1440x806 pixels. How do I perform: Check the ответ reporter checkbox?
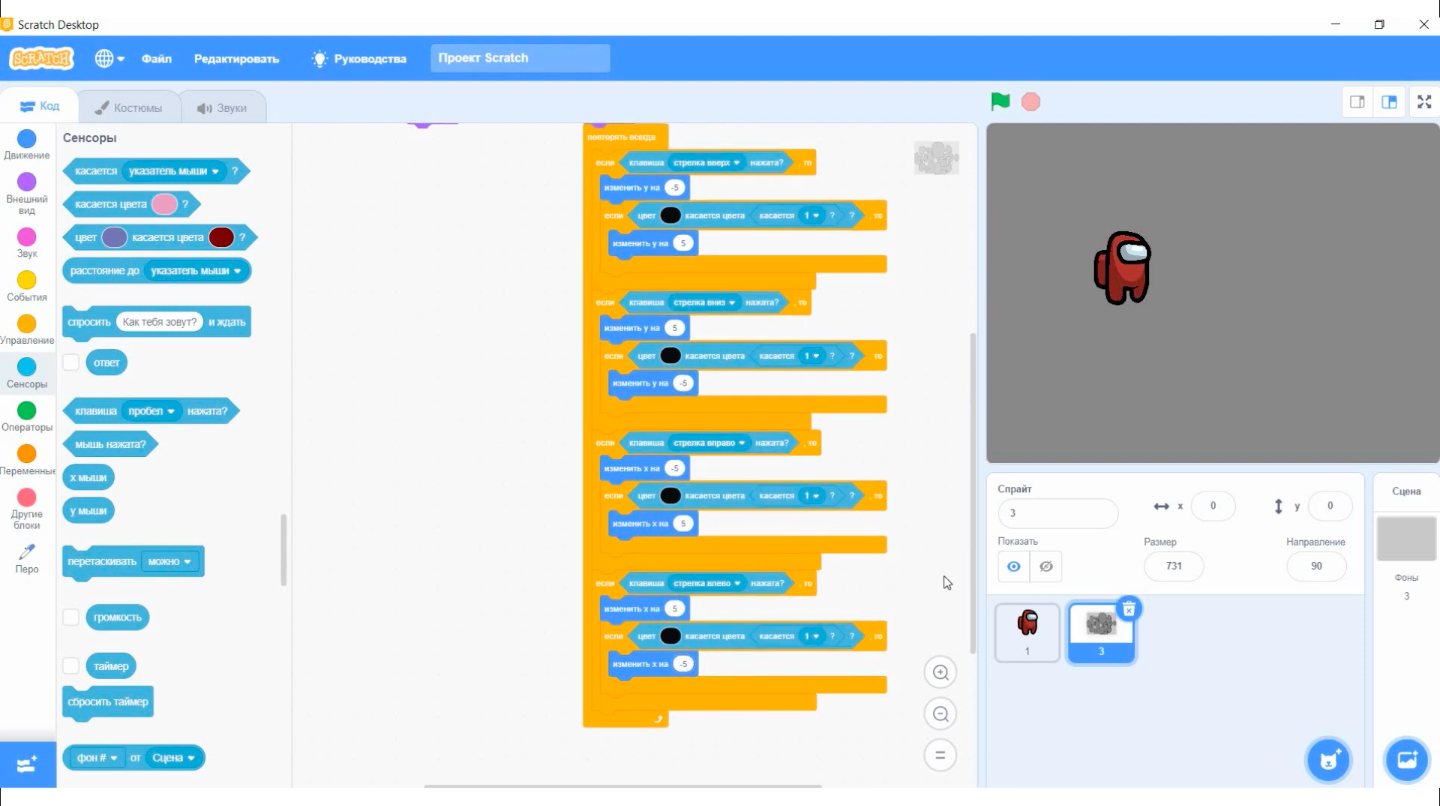click(x=71, y=362)
